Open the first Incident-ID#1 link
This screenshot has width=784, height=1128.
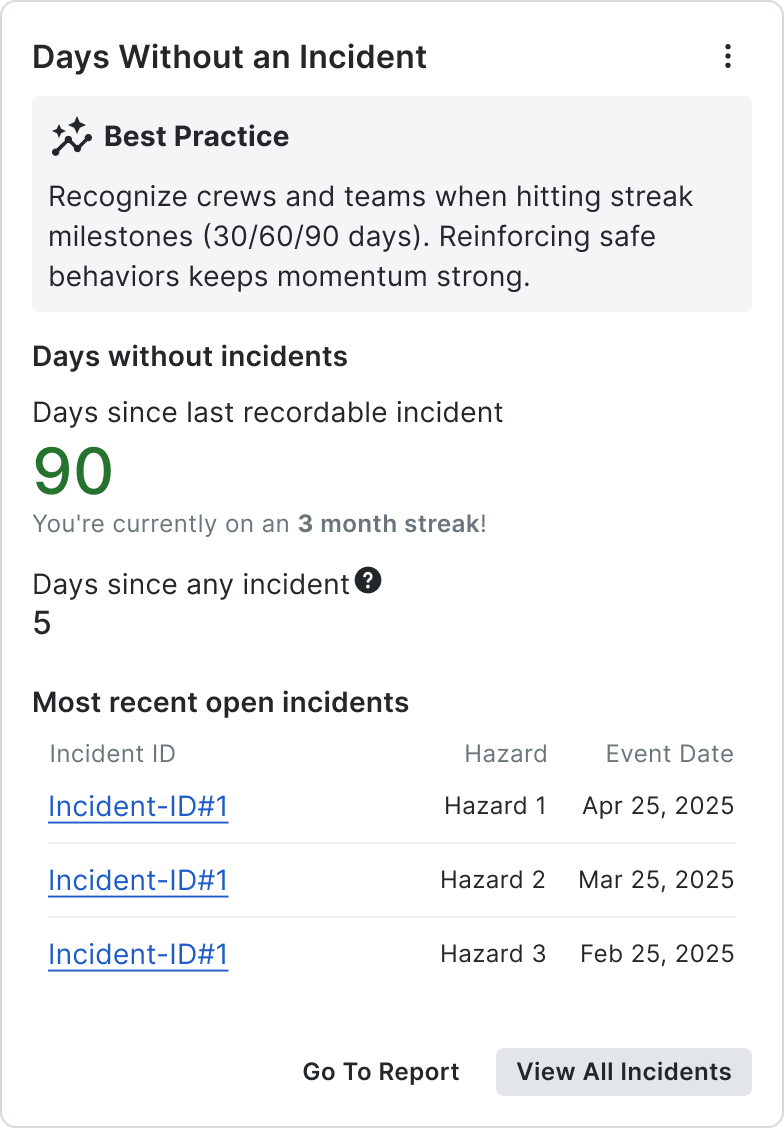click(137, 806)
